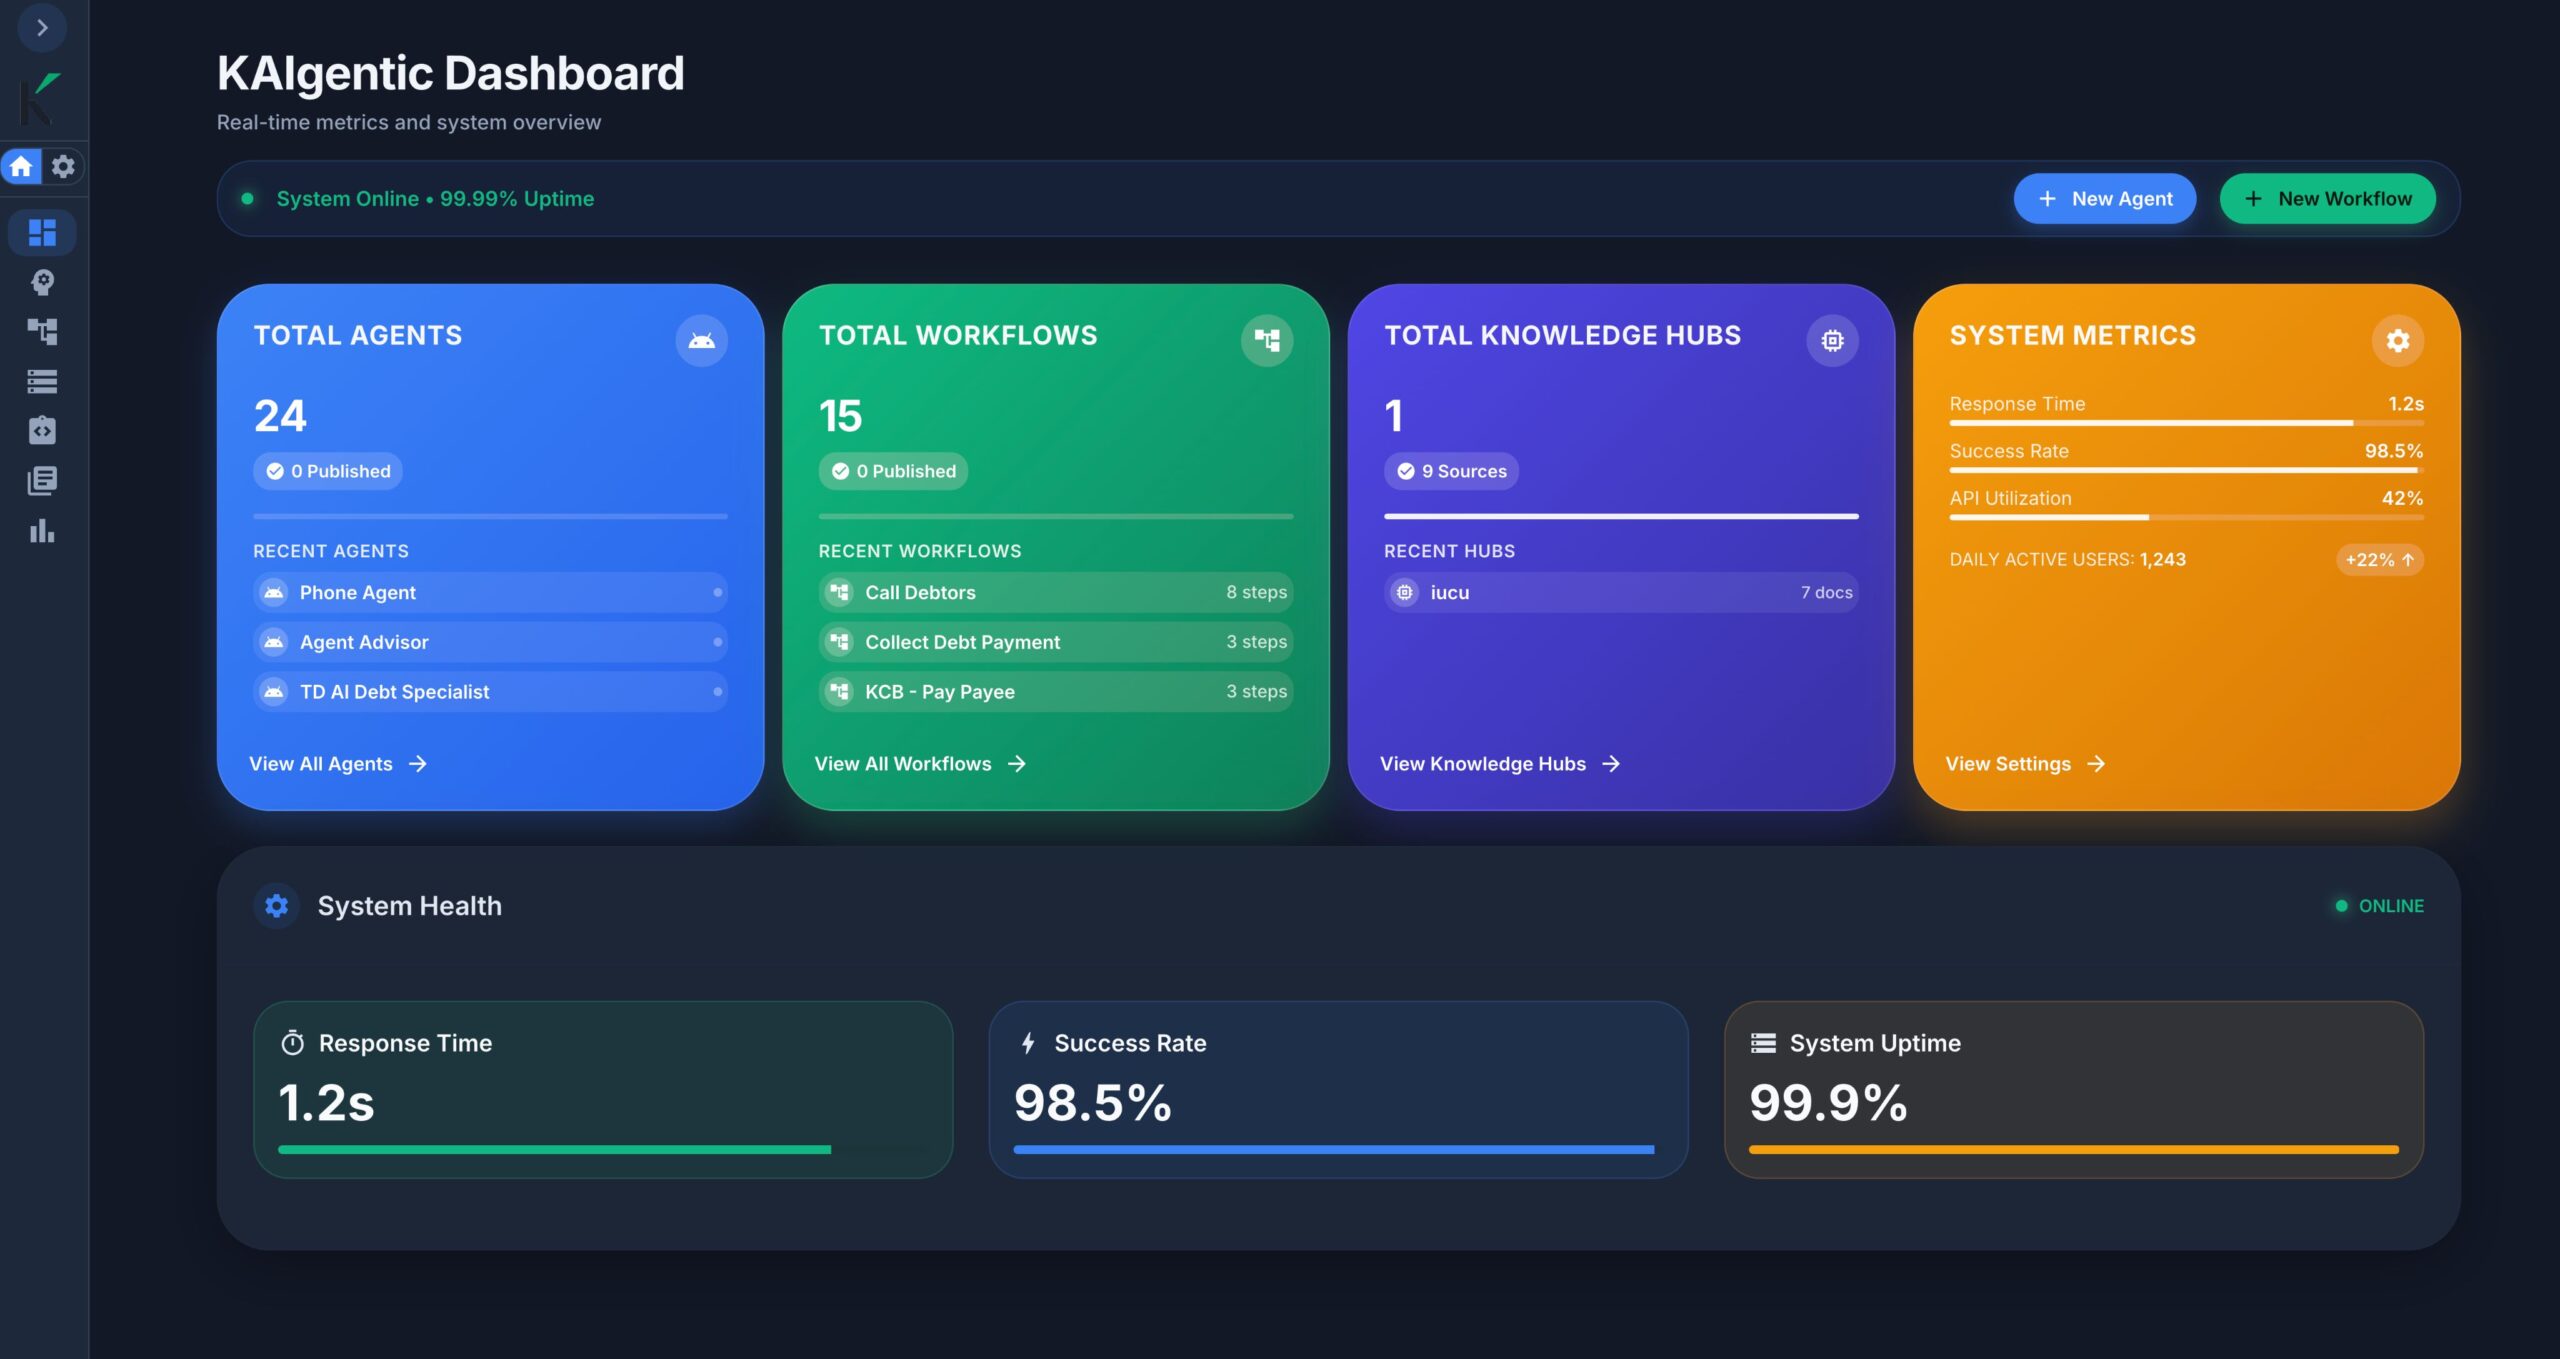Follow the View All Agents link
The height and width of the screenshot is (1359, 2560).
[338, 764]
